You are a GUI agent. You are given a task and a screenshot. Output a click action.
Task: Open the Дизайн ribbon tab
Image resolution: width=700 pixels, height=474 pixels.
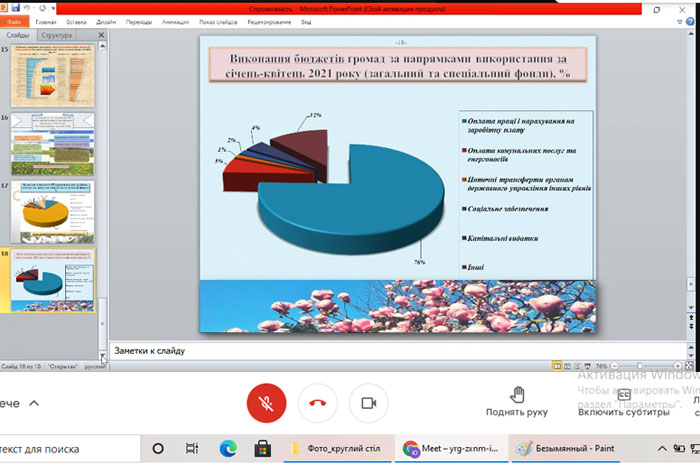pyautogui.click(x=106, y=22)
